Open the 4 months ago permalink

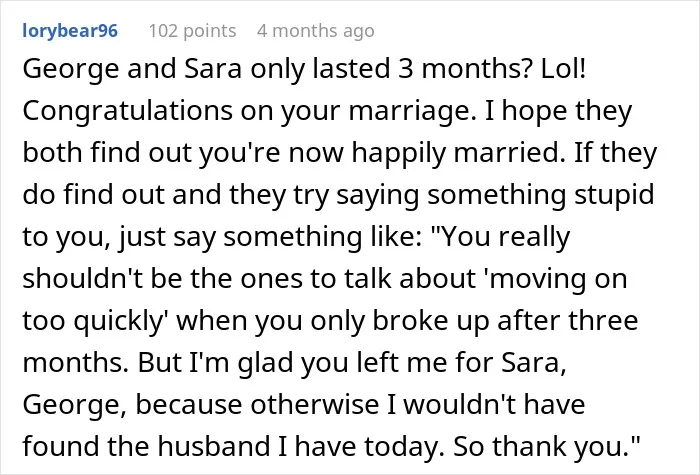click(x=316, y=31)
